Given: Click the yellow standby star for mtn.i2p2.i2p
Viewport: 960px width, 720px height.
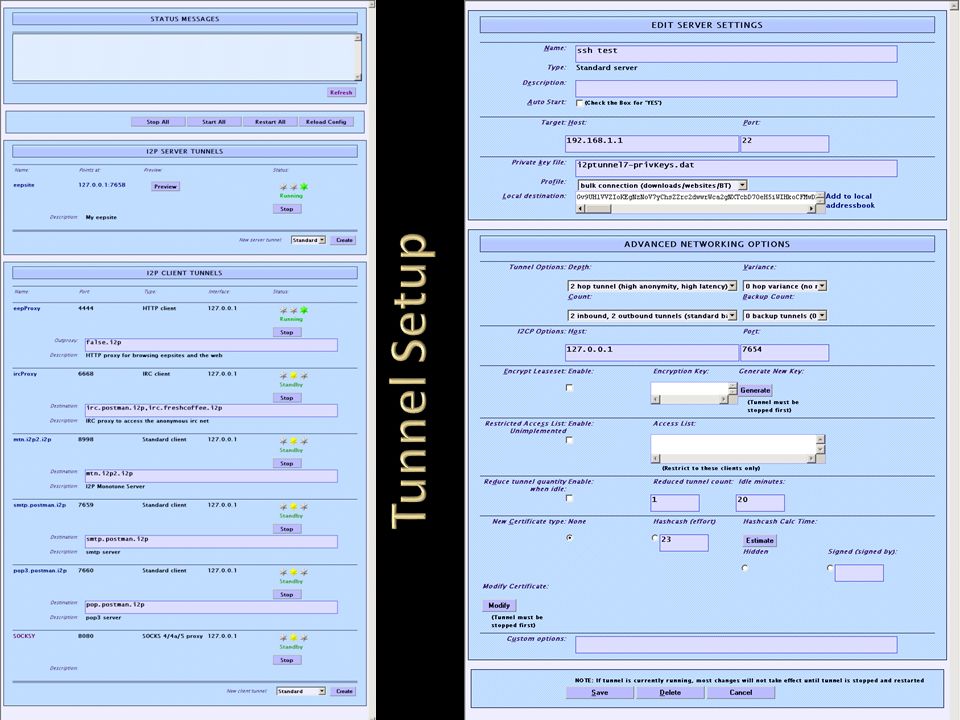Looking at the screenshot, I should click(294, 441).
